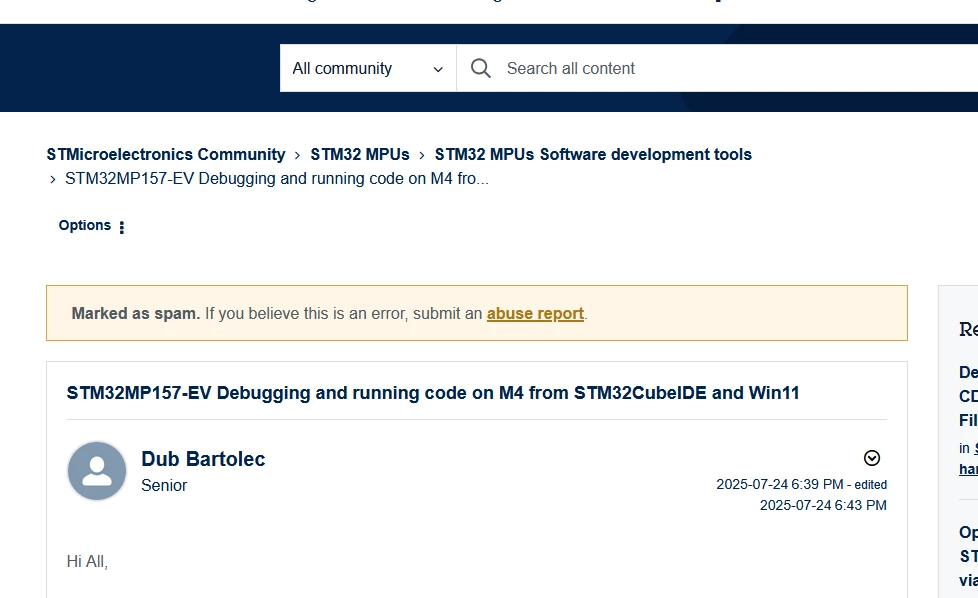Viewport: 978px width, 598px height.
Task: Click the edited 2025-07-24 6:43 PM date
Action: 823,505
